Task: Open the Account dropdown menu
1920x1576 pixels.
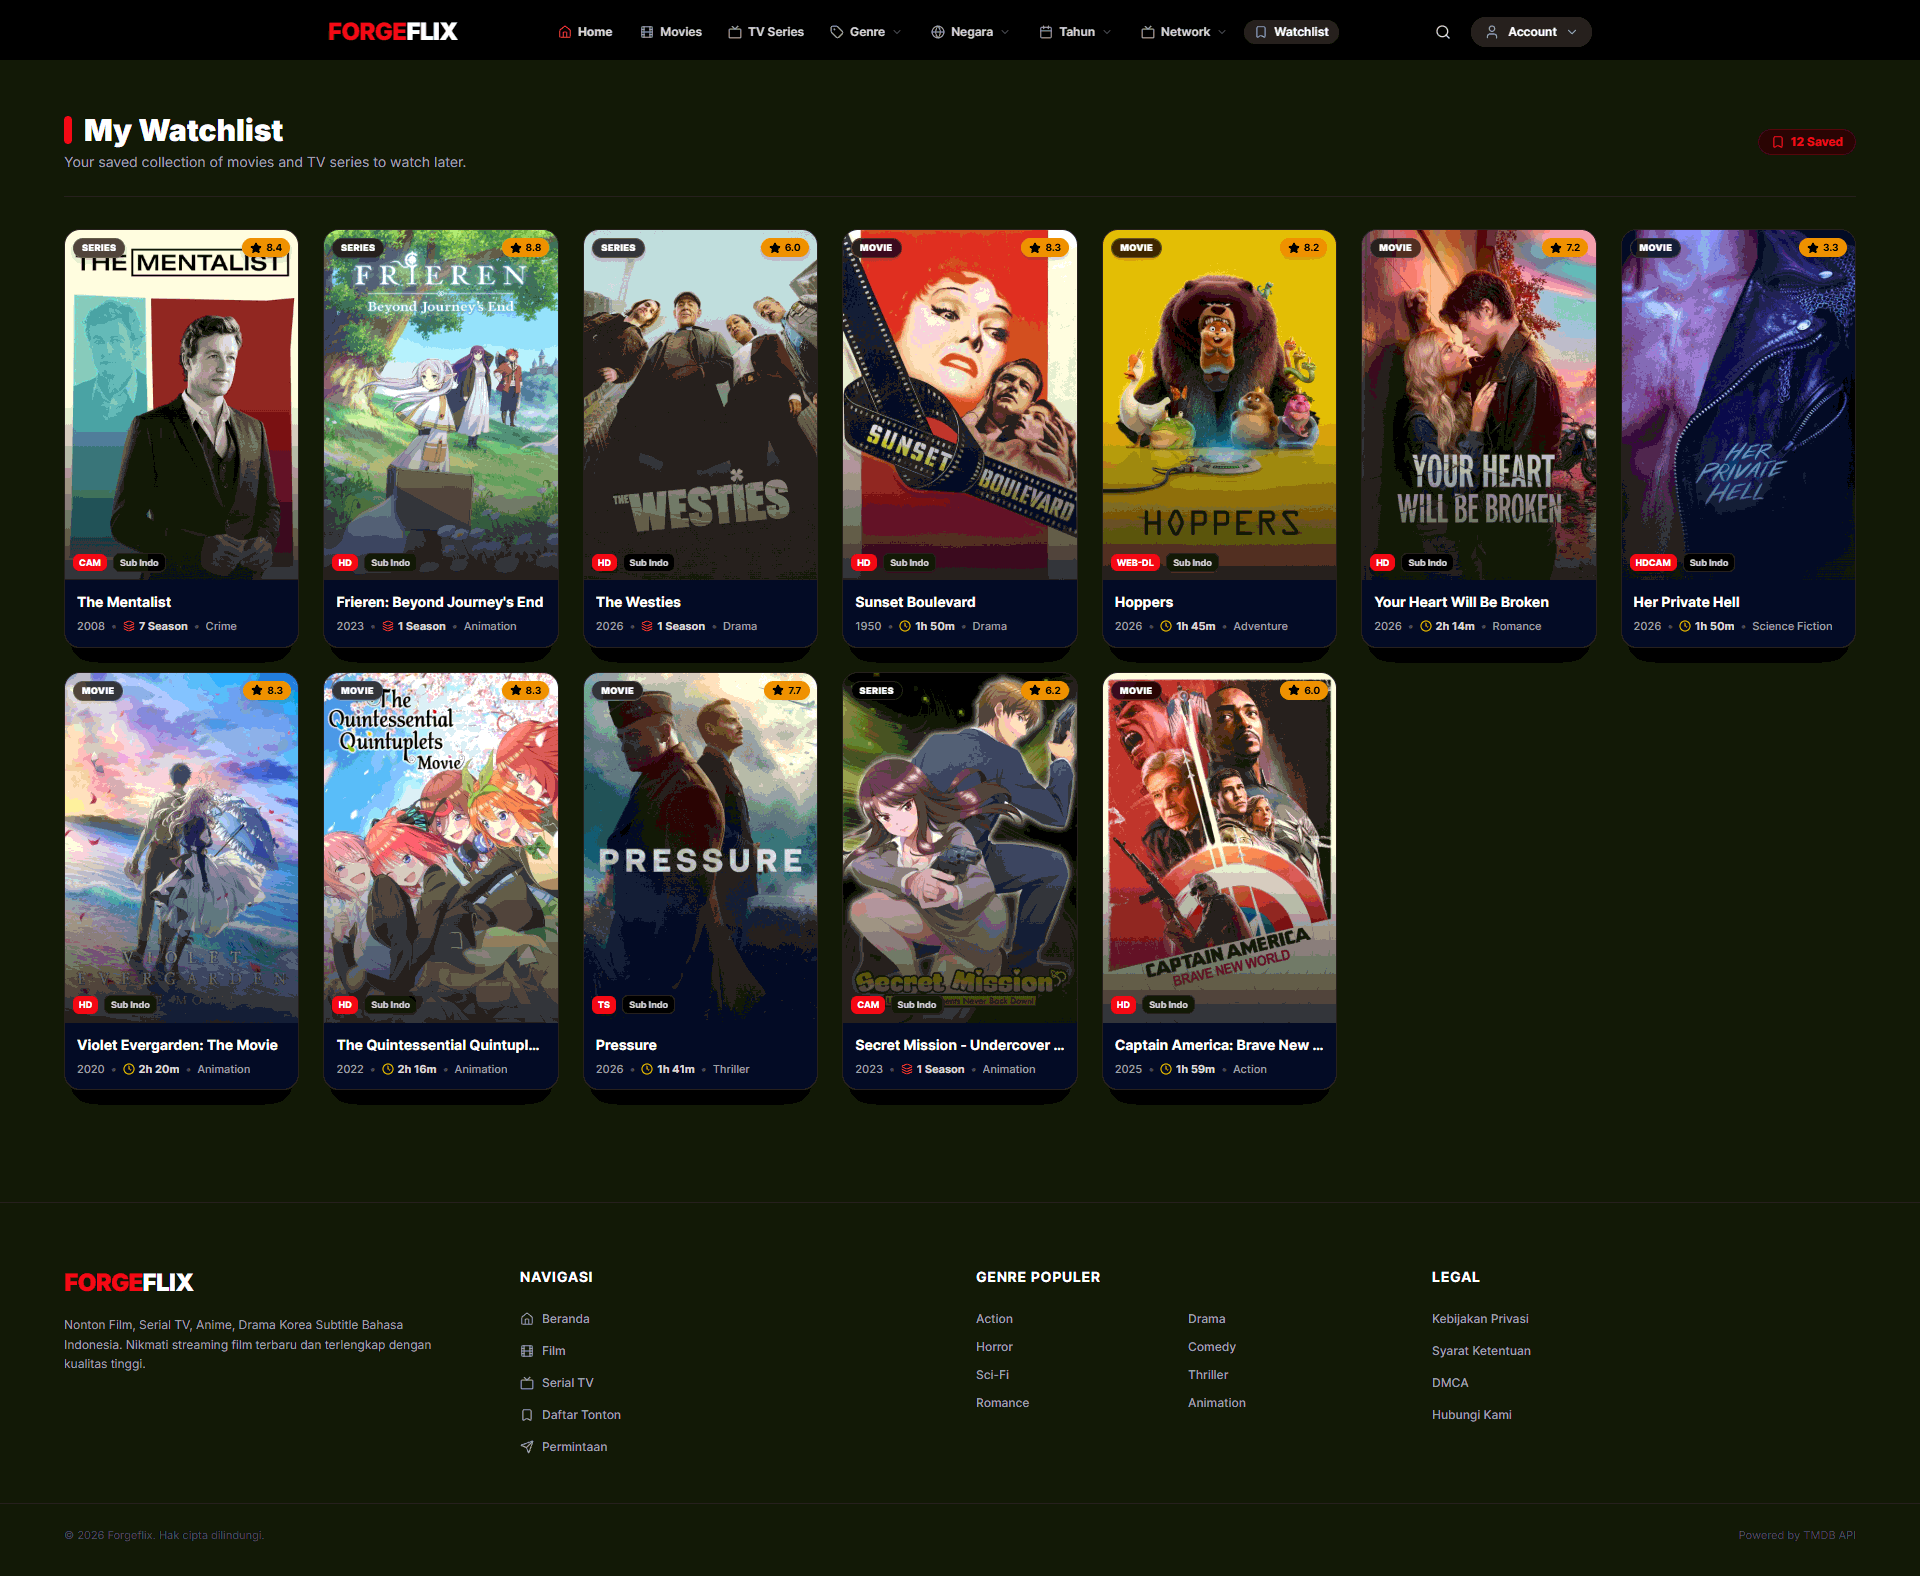Action: [x=1531, y=32]
